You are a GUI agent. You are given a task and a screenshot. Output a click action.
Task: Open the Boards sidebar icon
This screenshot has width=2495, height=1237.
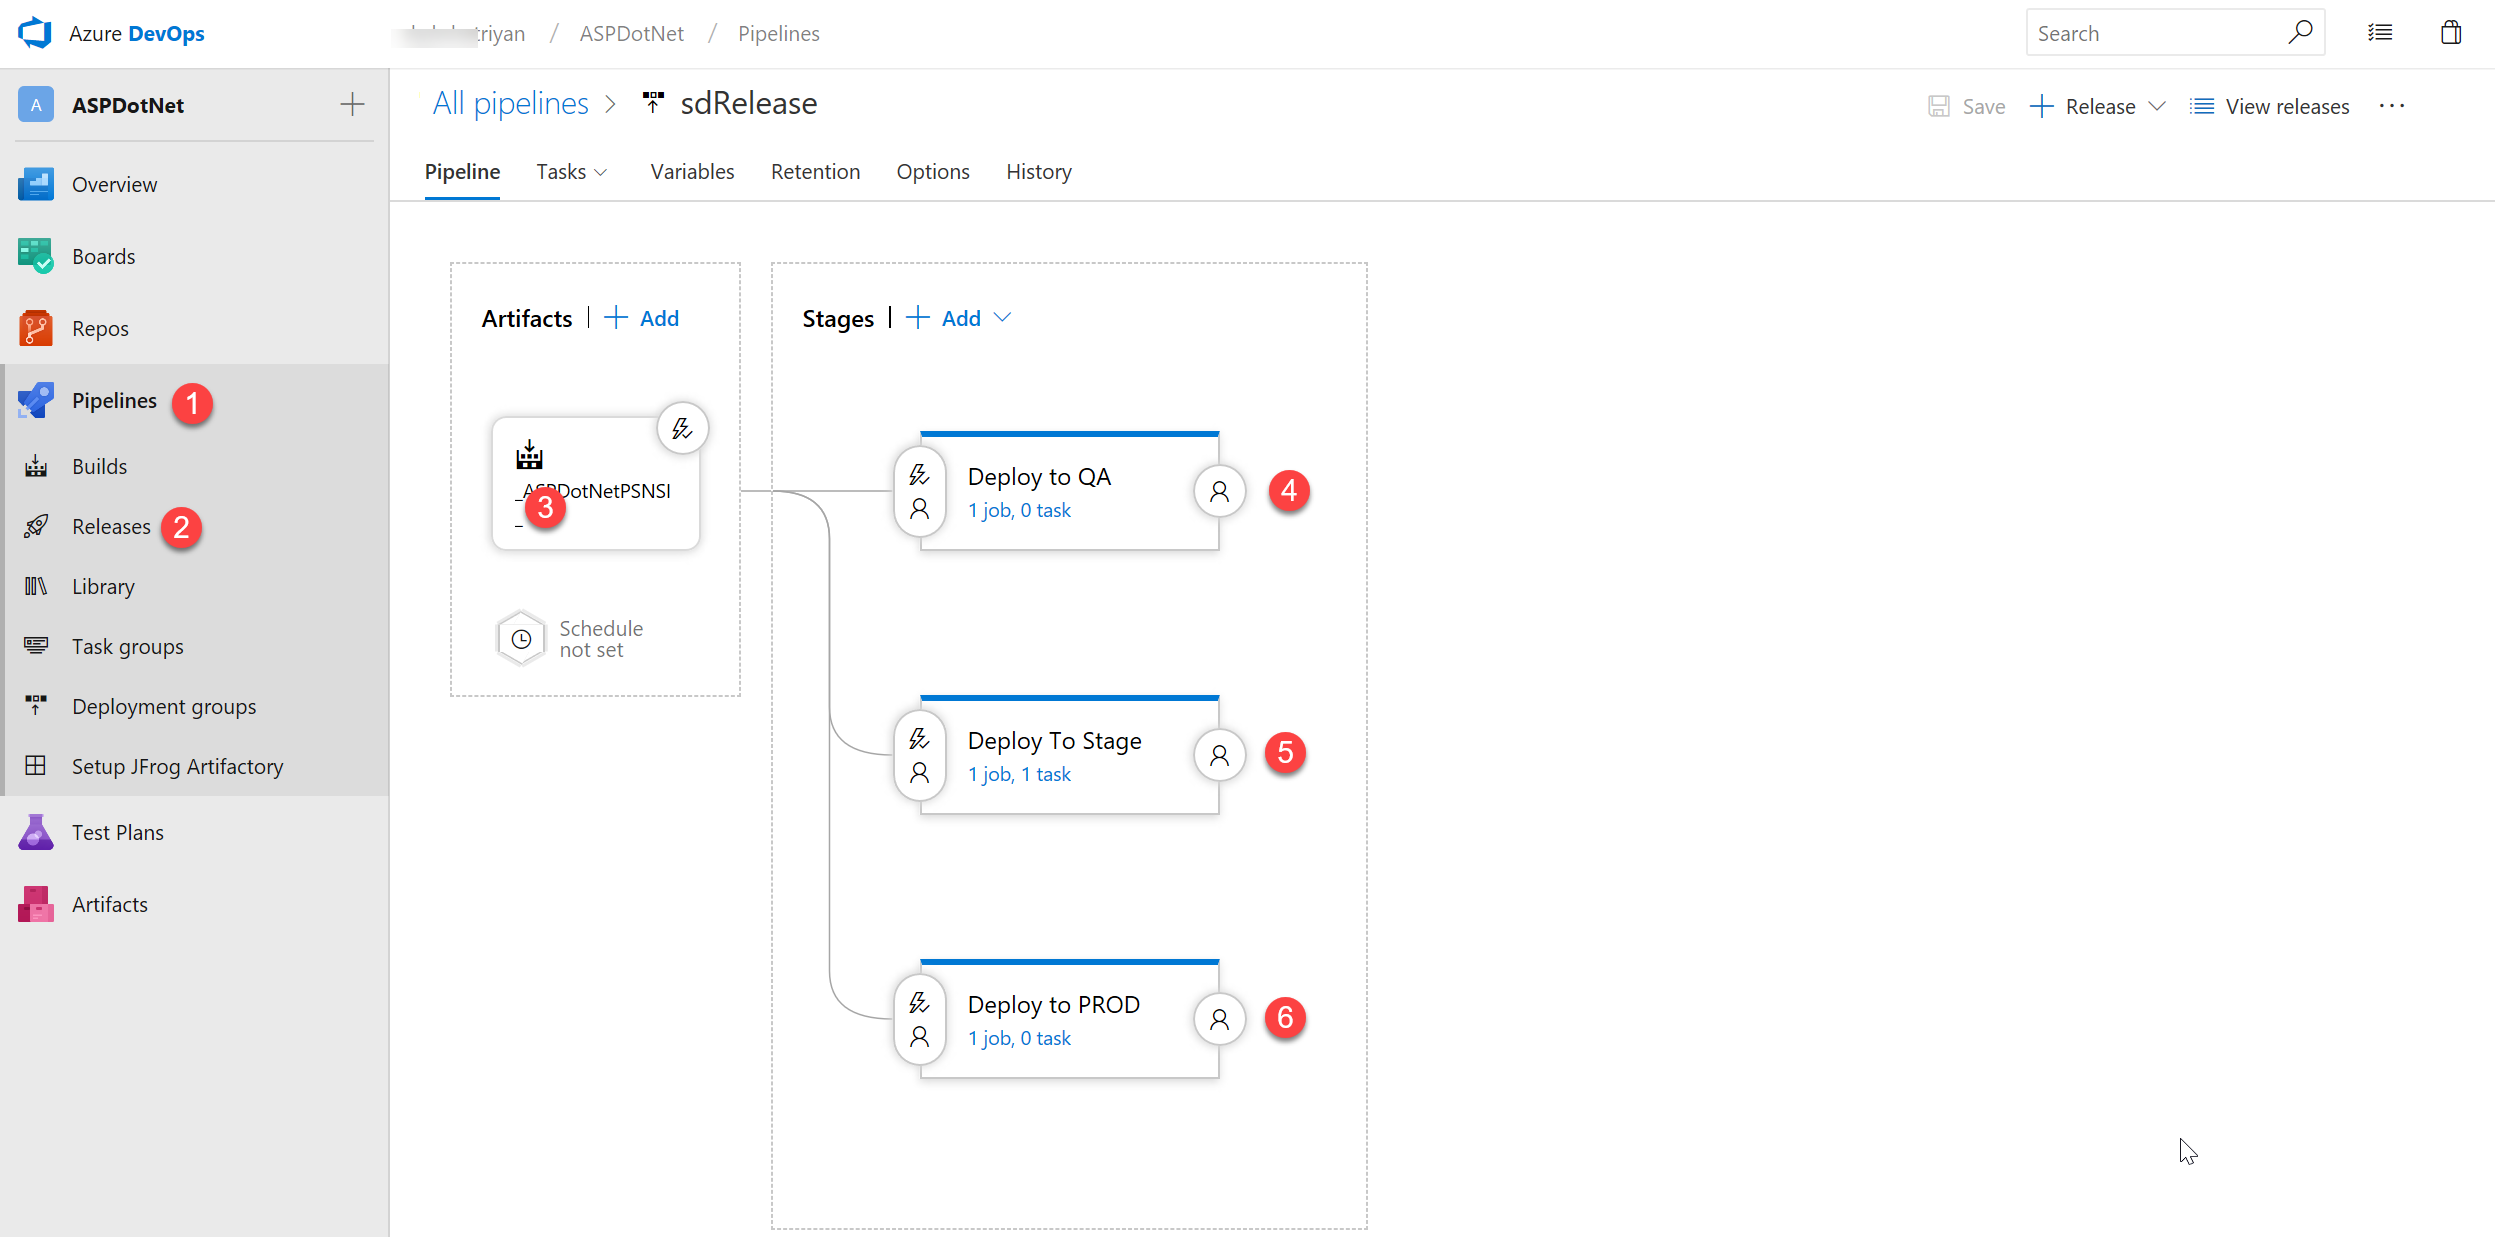(36, 256)
